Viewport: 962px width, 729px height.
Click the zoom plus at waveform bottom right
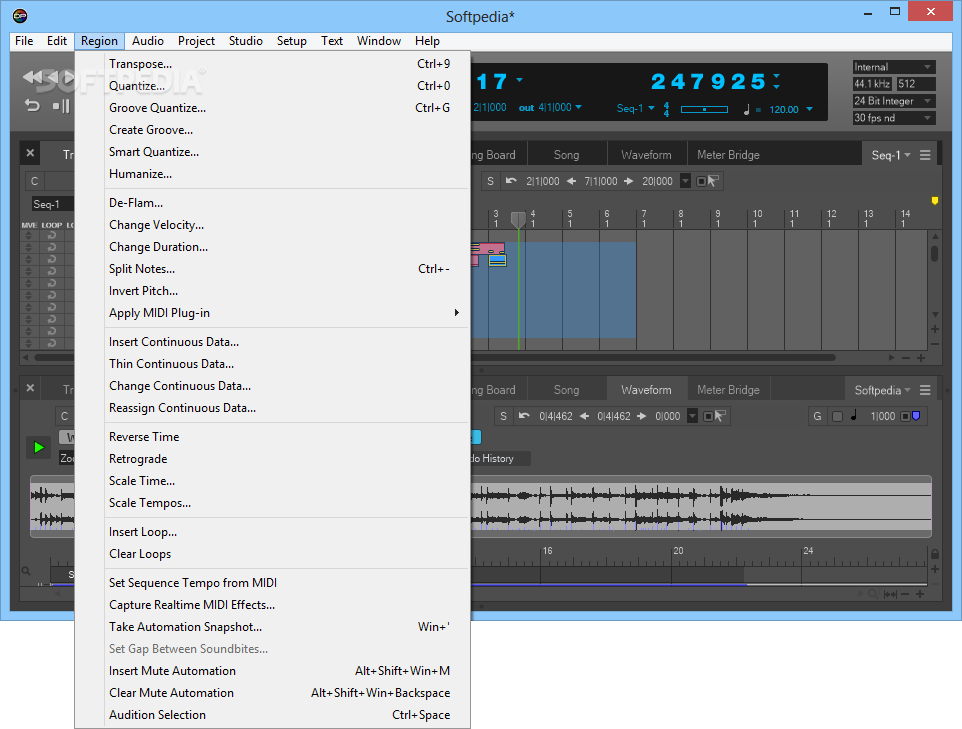920,594
